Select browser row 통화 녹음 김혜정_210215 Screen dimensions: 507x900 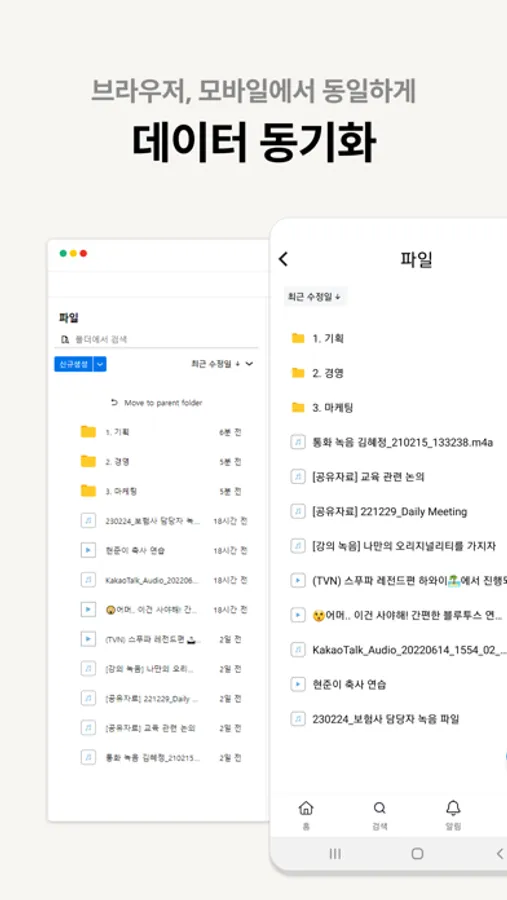162,758
